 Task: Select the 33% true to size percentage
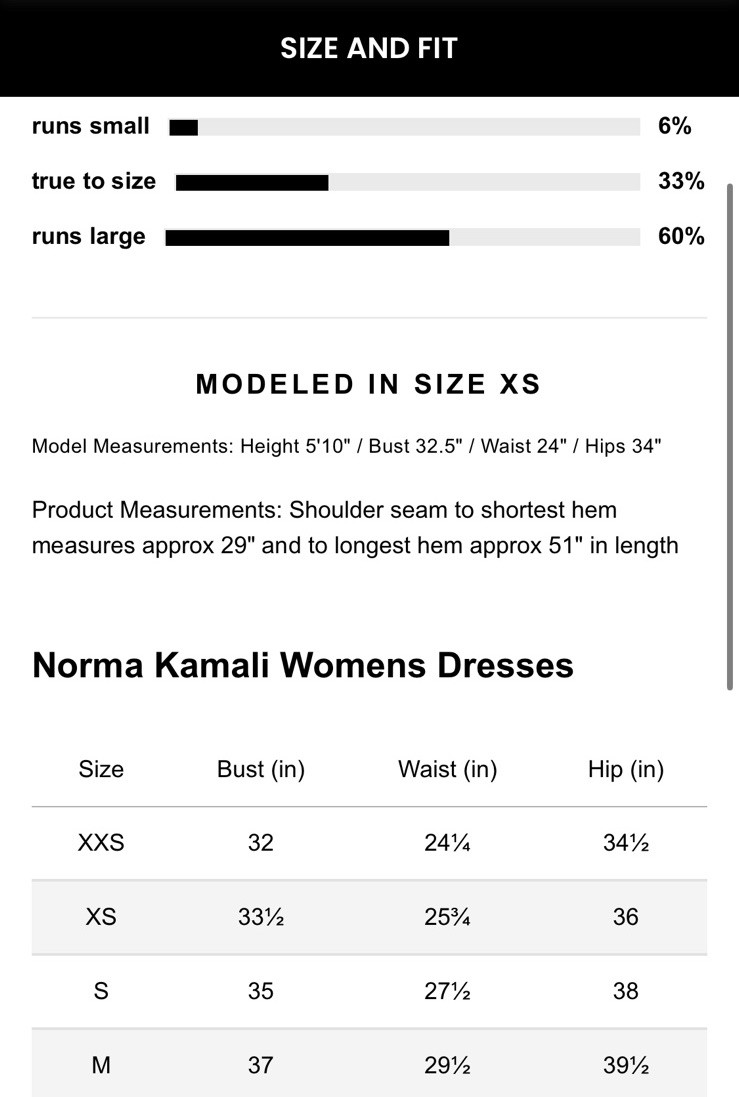pyautogui.click(x=681, y=181)
